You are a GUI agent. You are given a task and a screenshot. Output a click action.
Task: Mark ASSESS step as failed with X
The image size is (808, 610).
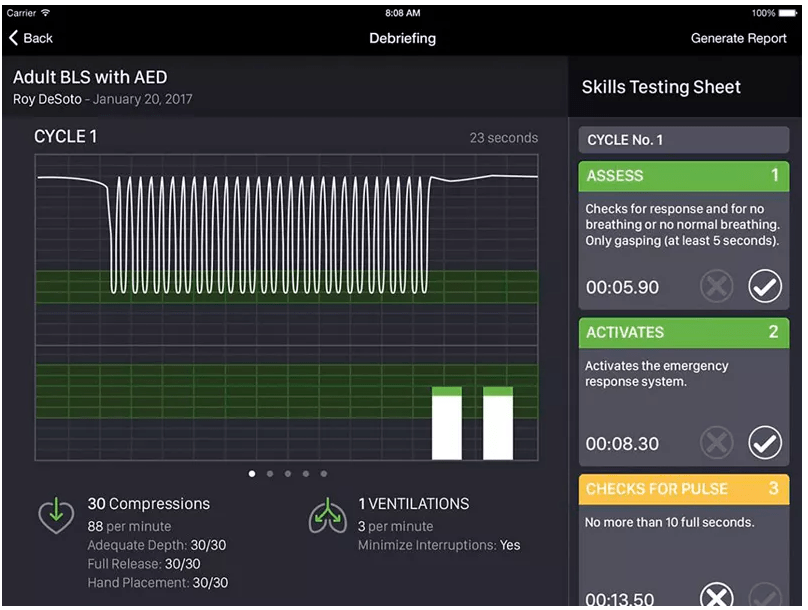[x=716, y=287]
